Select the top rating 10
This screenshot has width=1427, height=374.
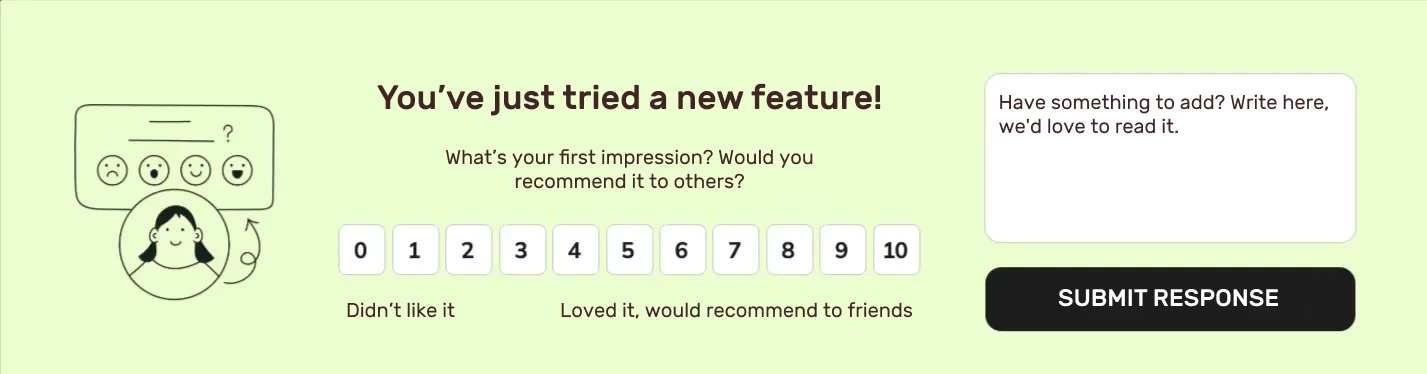896,250
